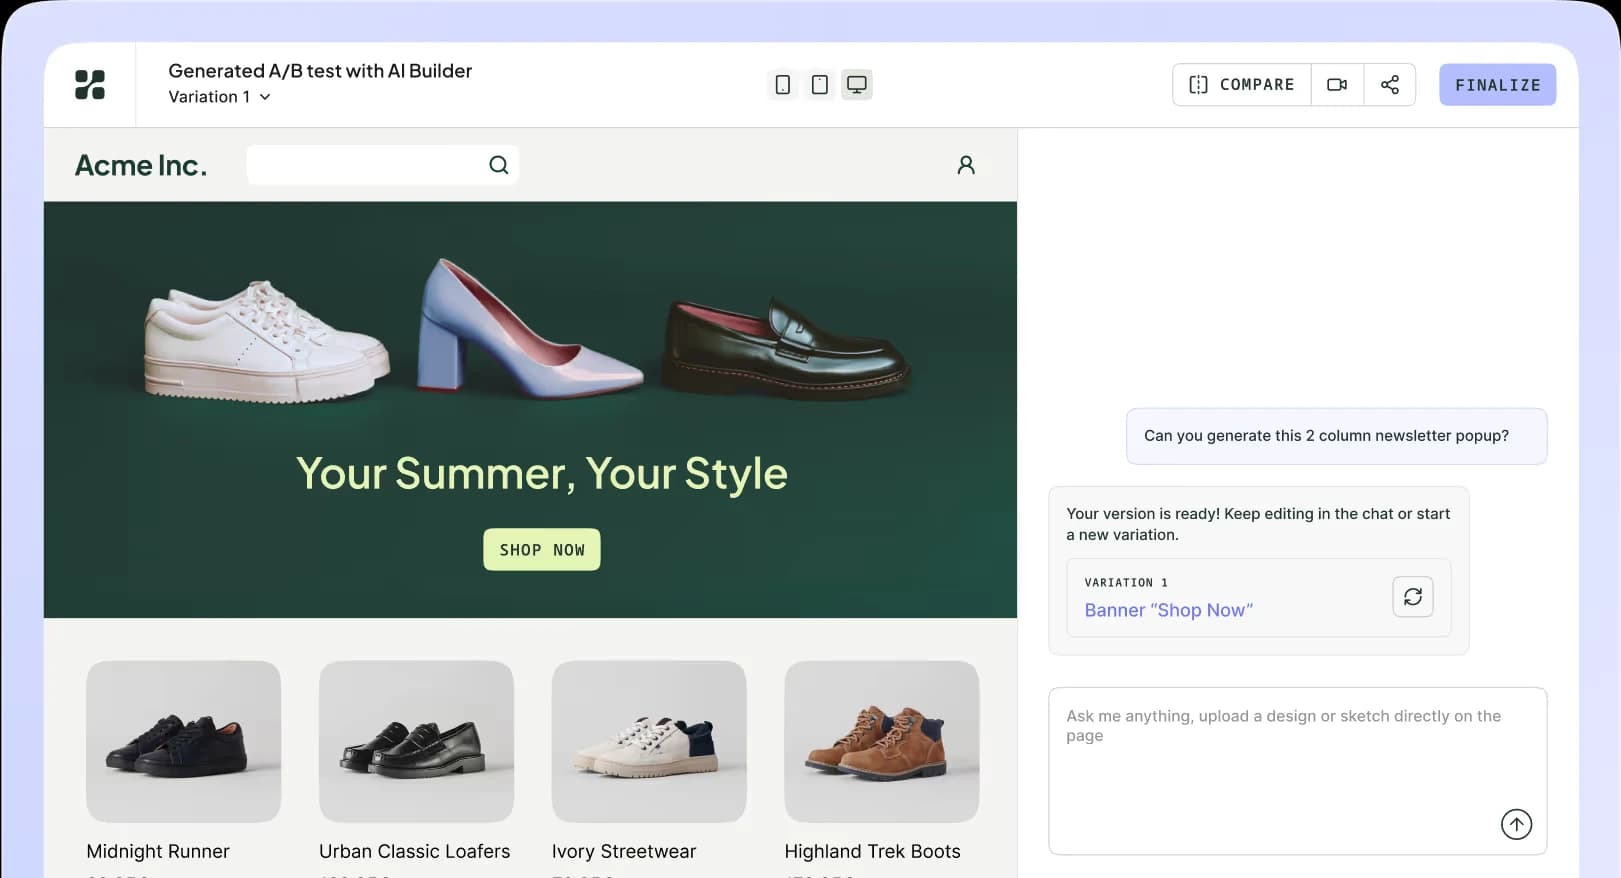This screenshot has height=878, width=1621.
Task: Click the Finalize button
Action: coord(1497,85)
